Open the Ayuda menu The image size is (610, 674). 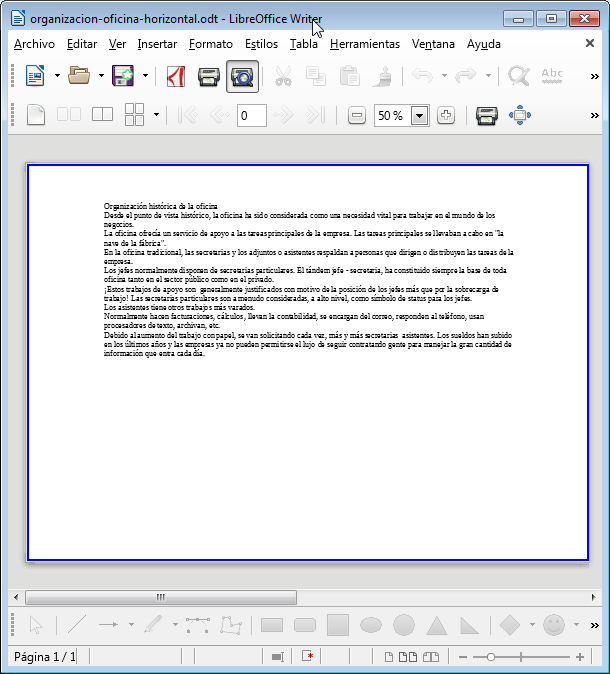[484, 44]
